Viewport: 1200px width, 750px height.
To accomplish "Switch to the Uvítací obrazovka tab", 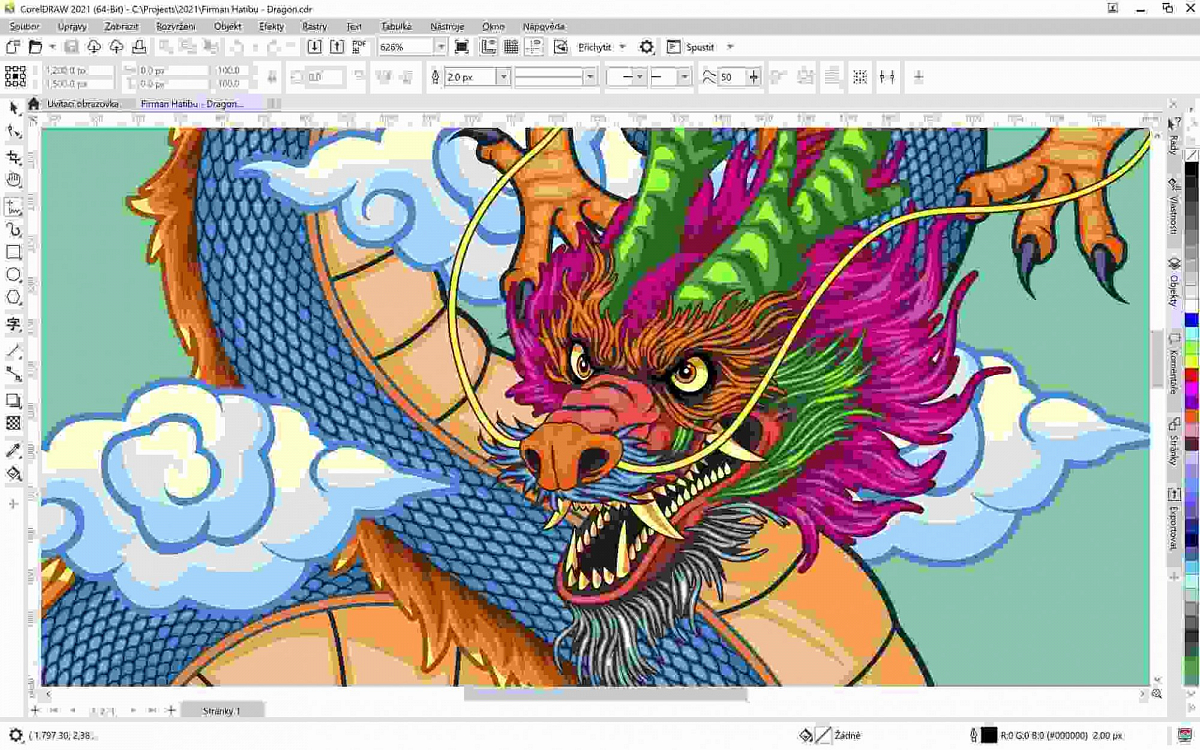I will click(x=85, y=103).
